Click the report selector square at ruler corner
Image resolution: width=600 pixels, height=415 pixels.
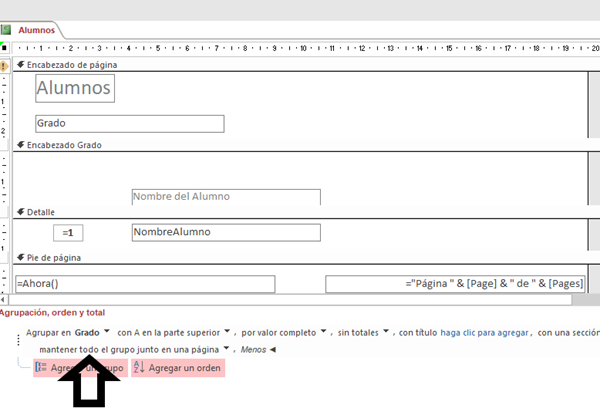pyautogui.click(x=4, y=48)
